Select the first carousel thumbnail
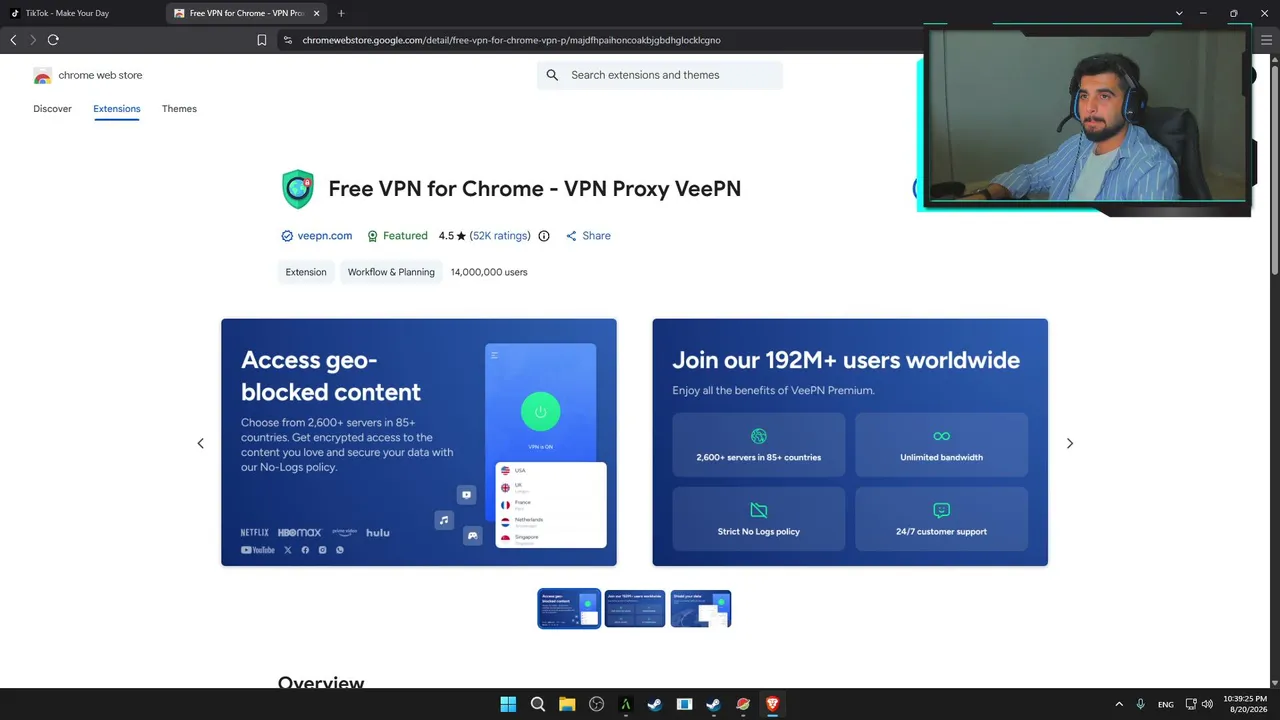The height and width of the screenshot is (720, 1280). [x=569, y=608]
